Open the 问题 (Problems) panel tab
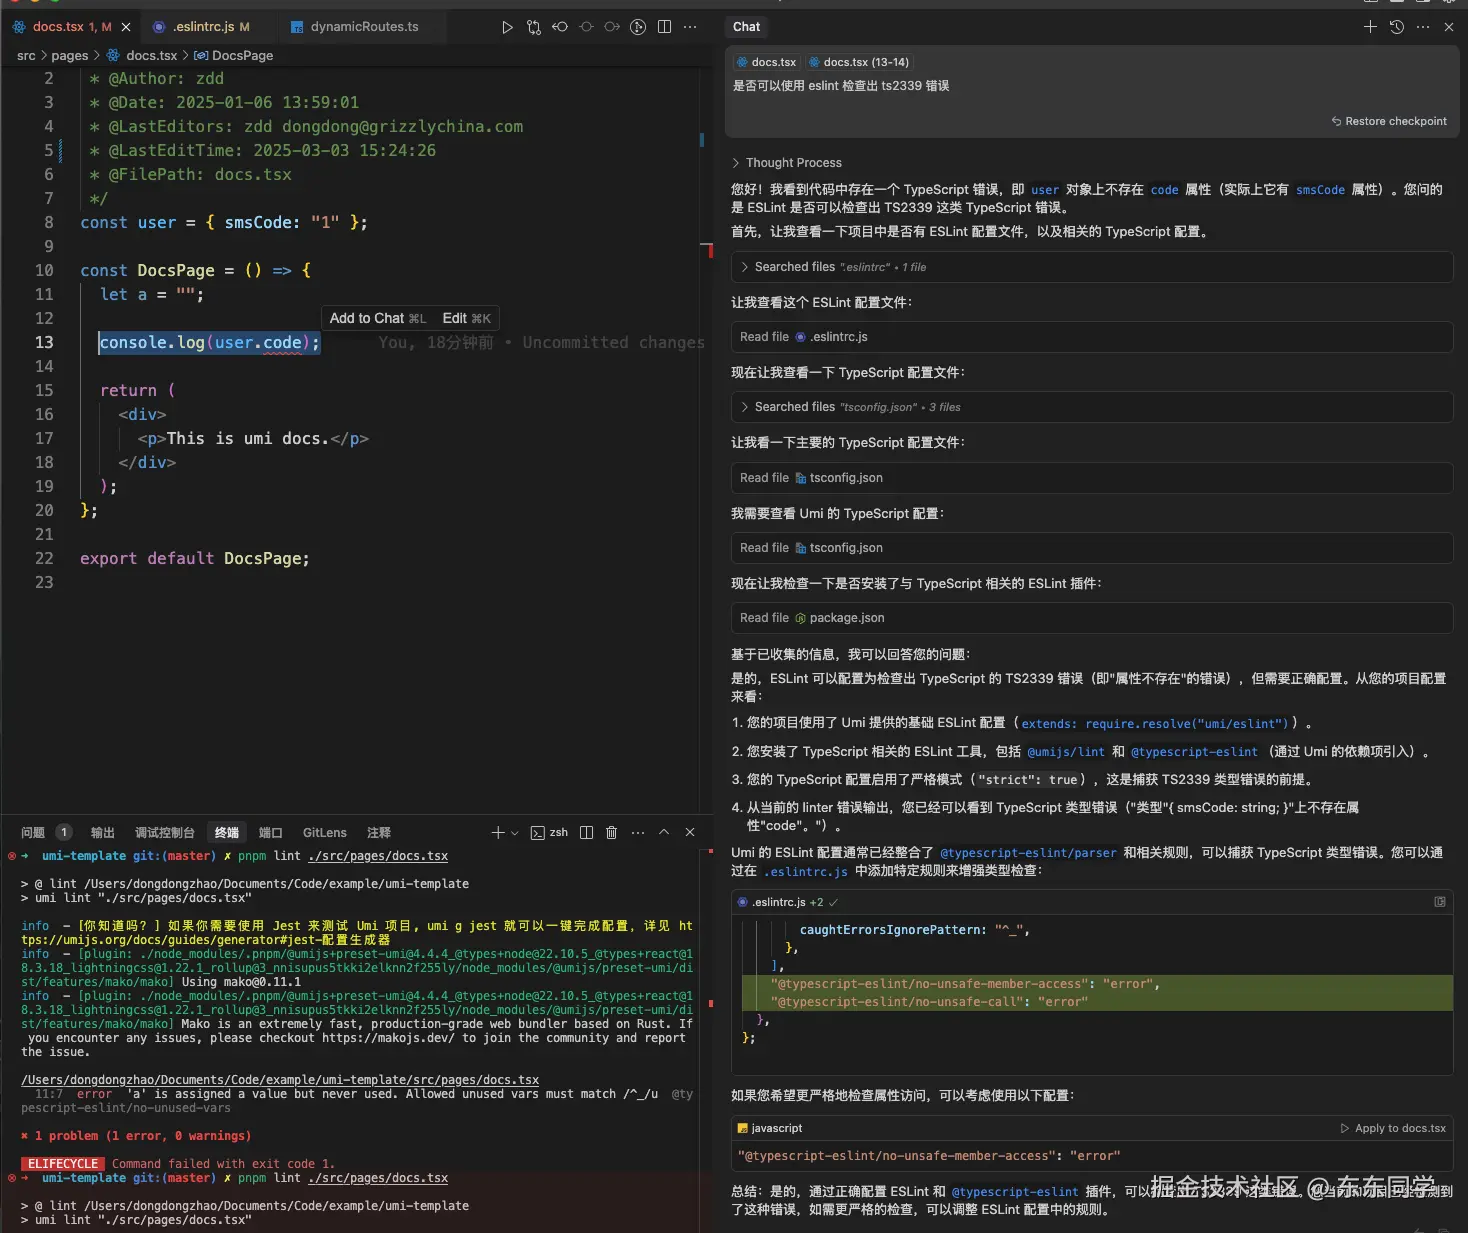This screenshot has width=1468, height=1233. tap(46, 832)
